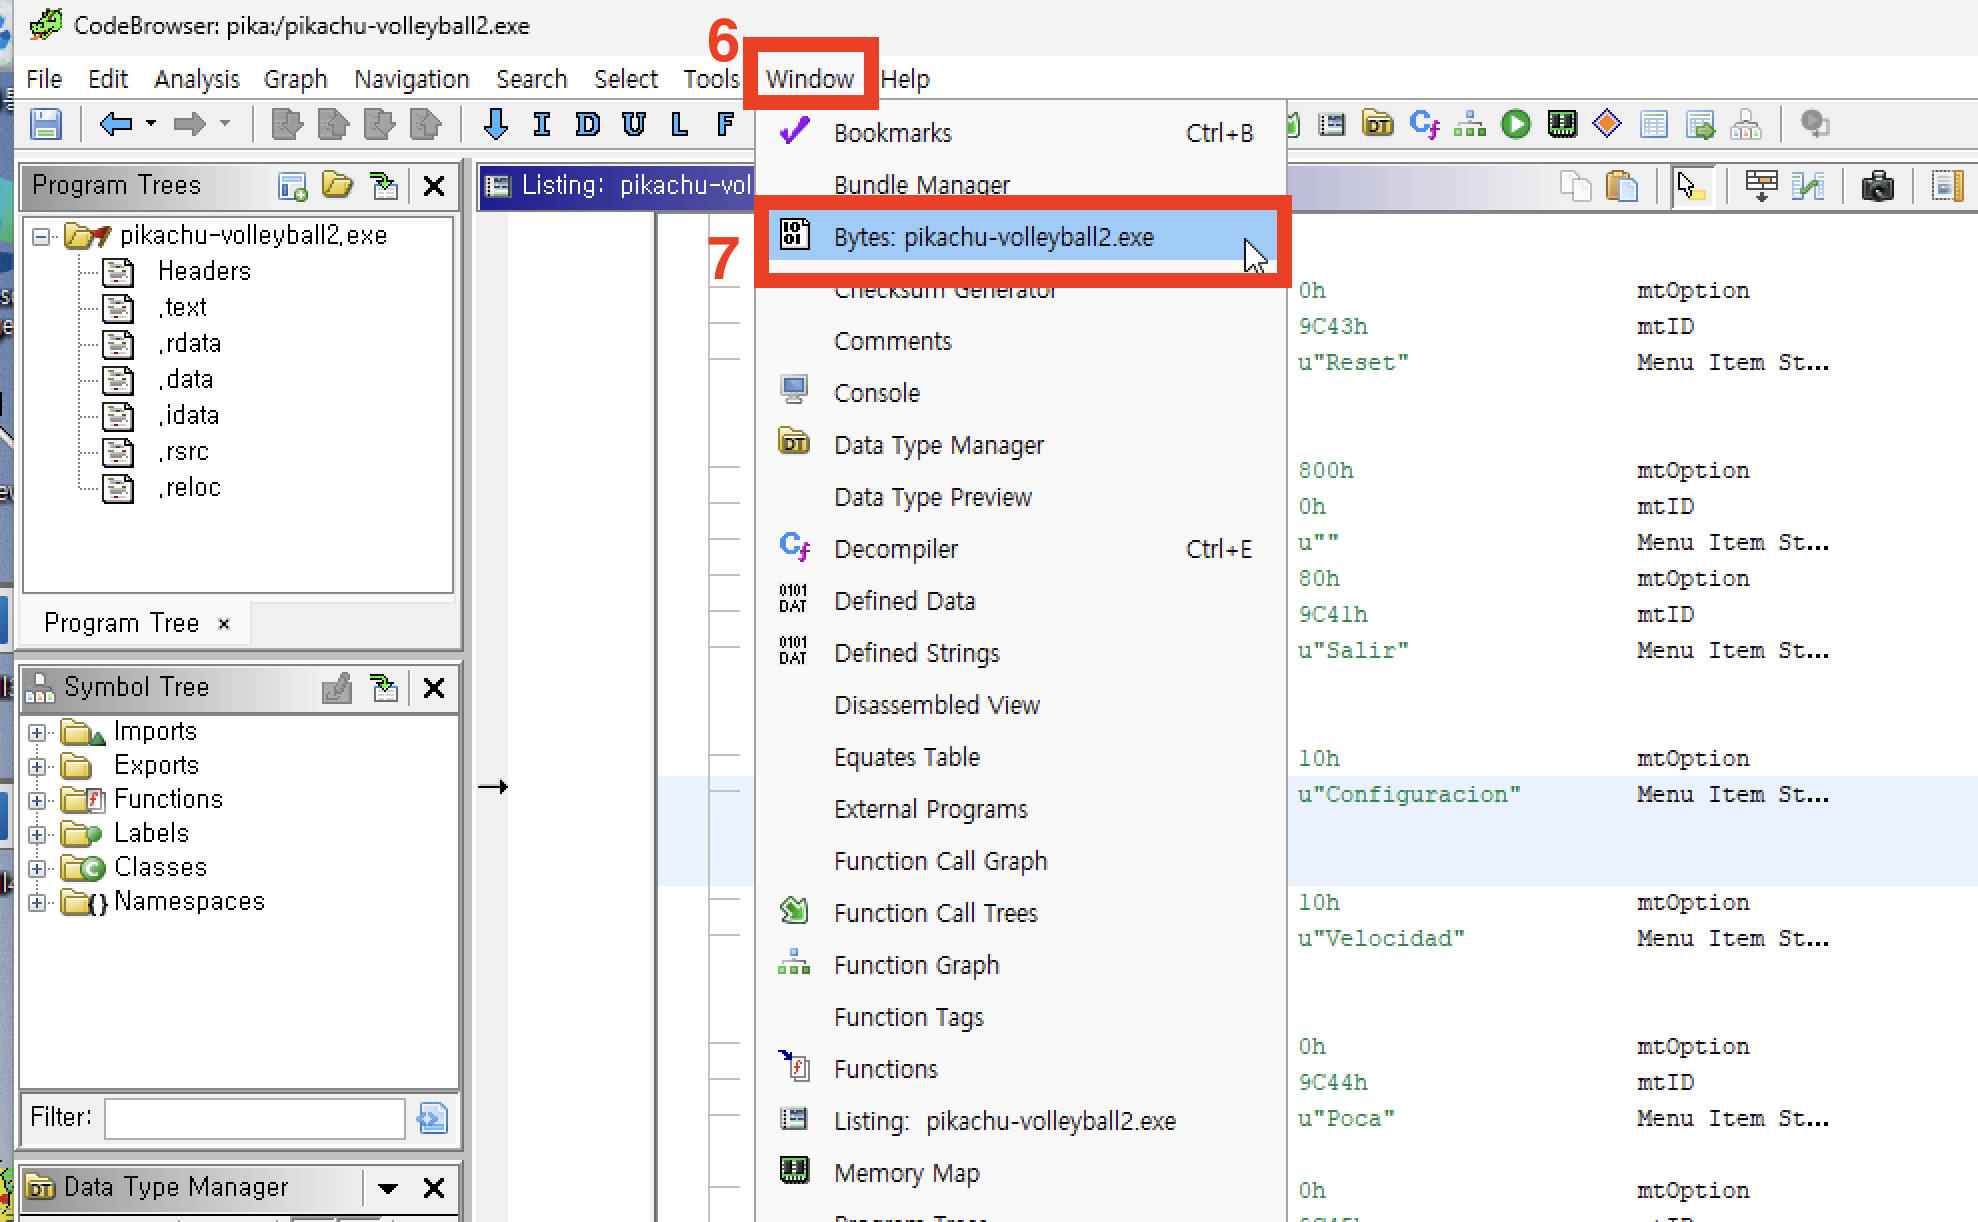Open the Help menu
The height and width of the screenshot is (1222, 1978).
(x=905, y=79)
